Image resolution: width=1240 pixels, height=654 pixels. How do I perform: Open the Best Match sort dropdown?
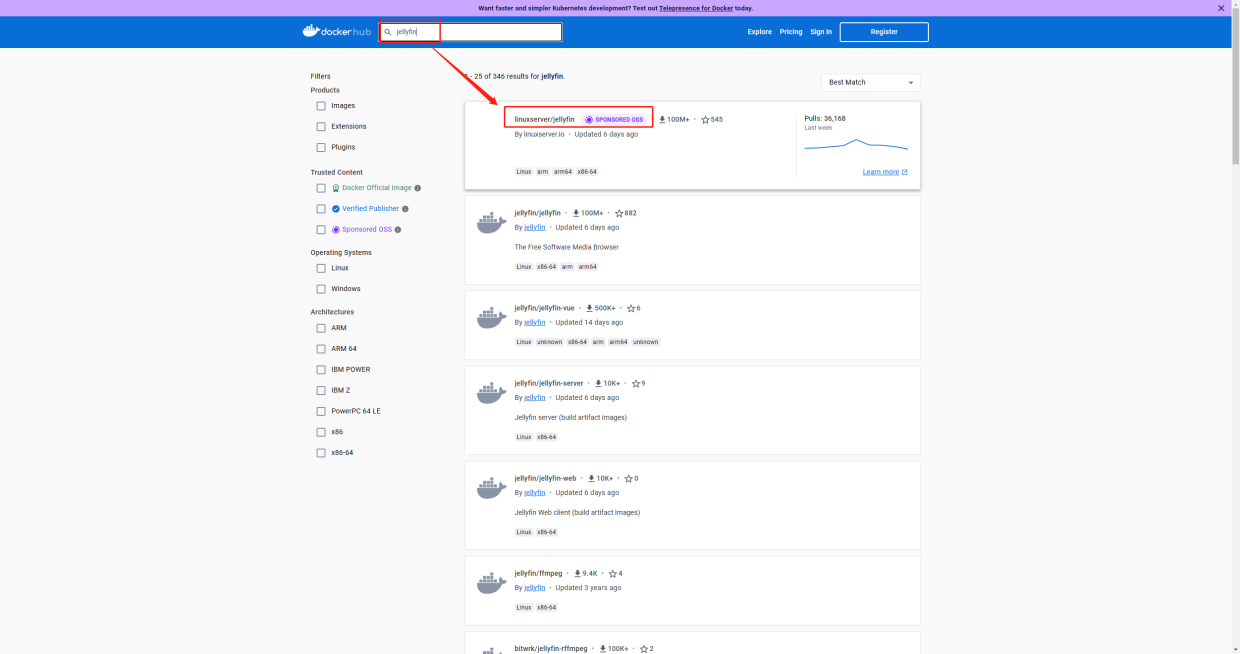pos(871,82)
